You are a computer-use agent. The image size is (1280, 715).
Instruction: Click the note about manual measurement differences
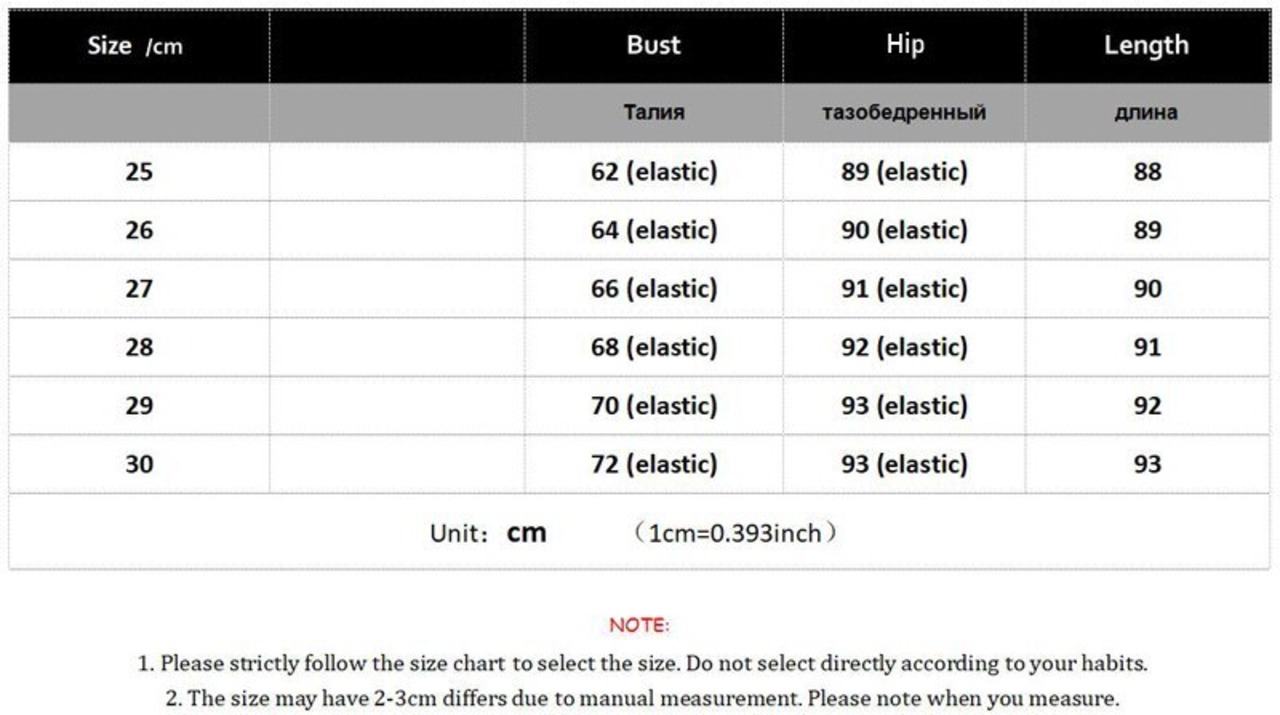pos(642,698)
